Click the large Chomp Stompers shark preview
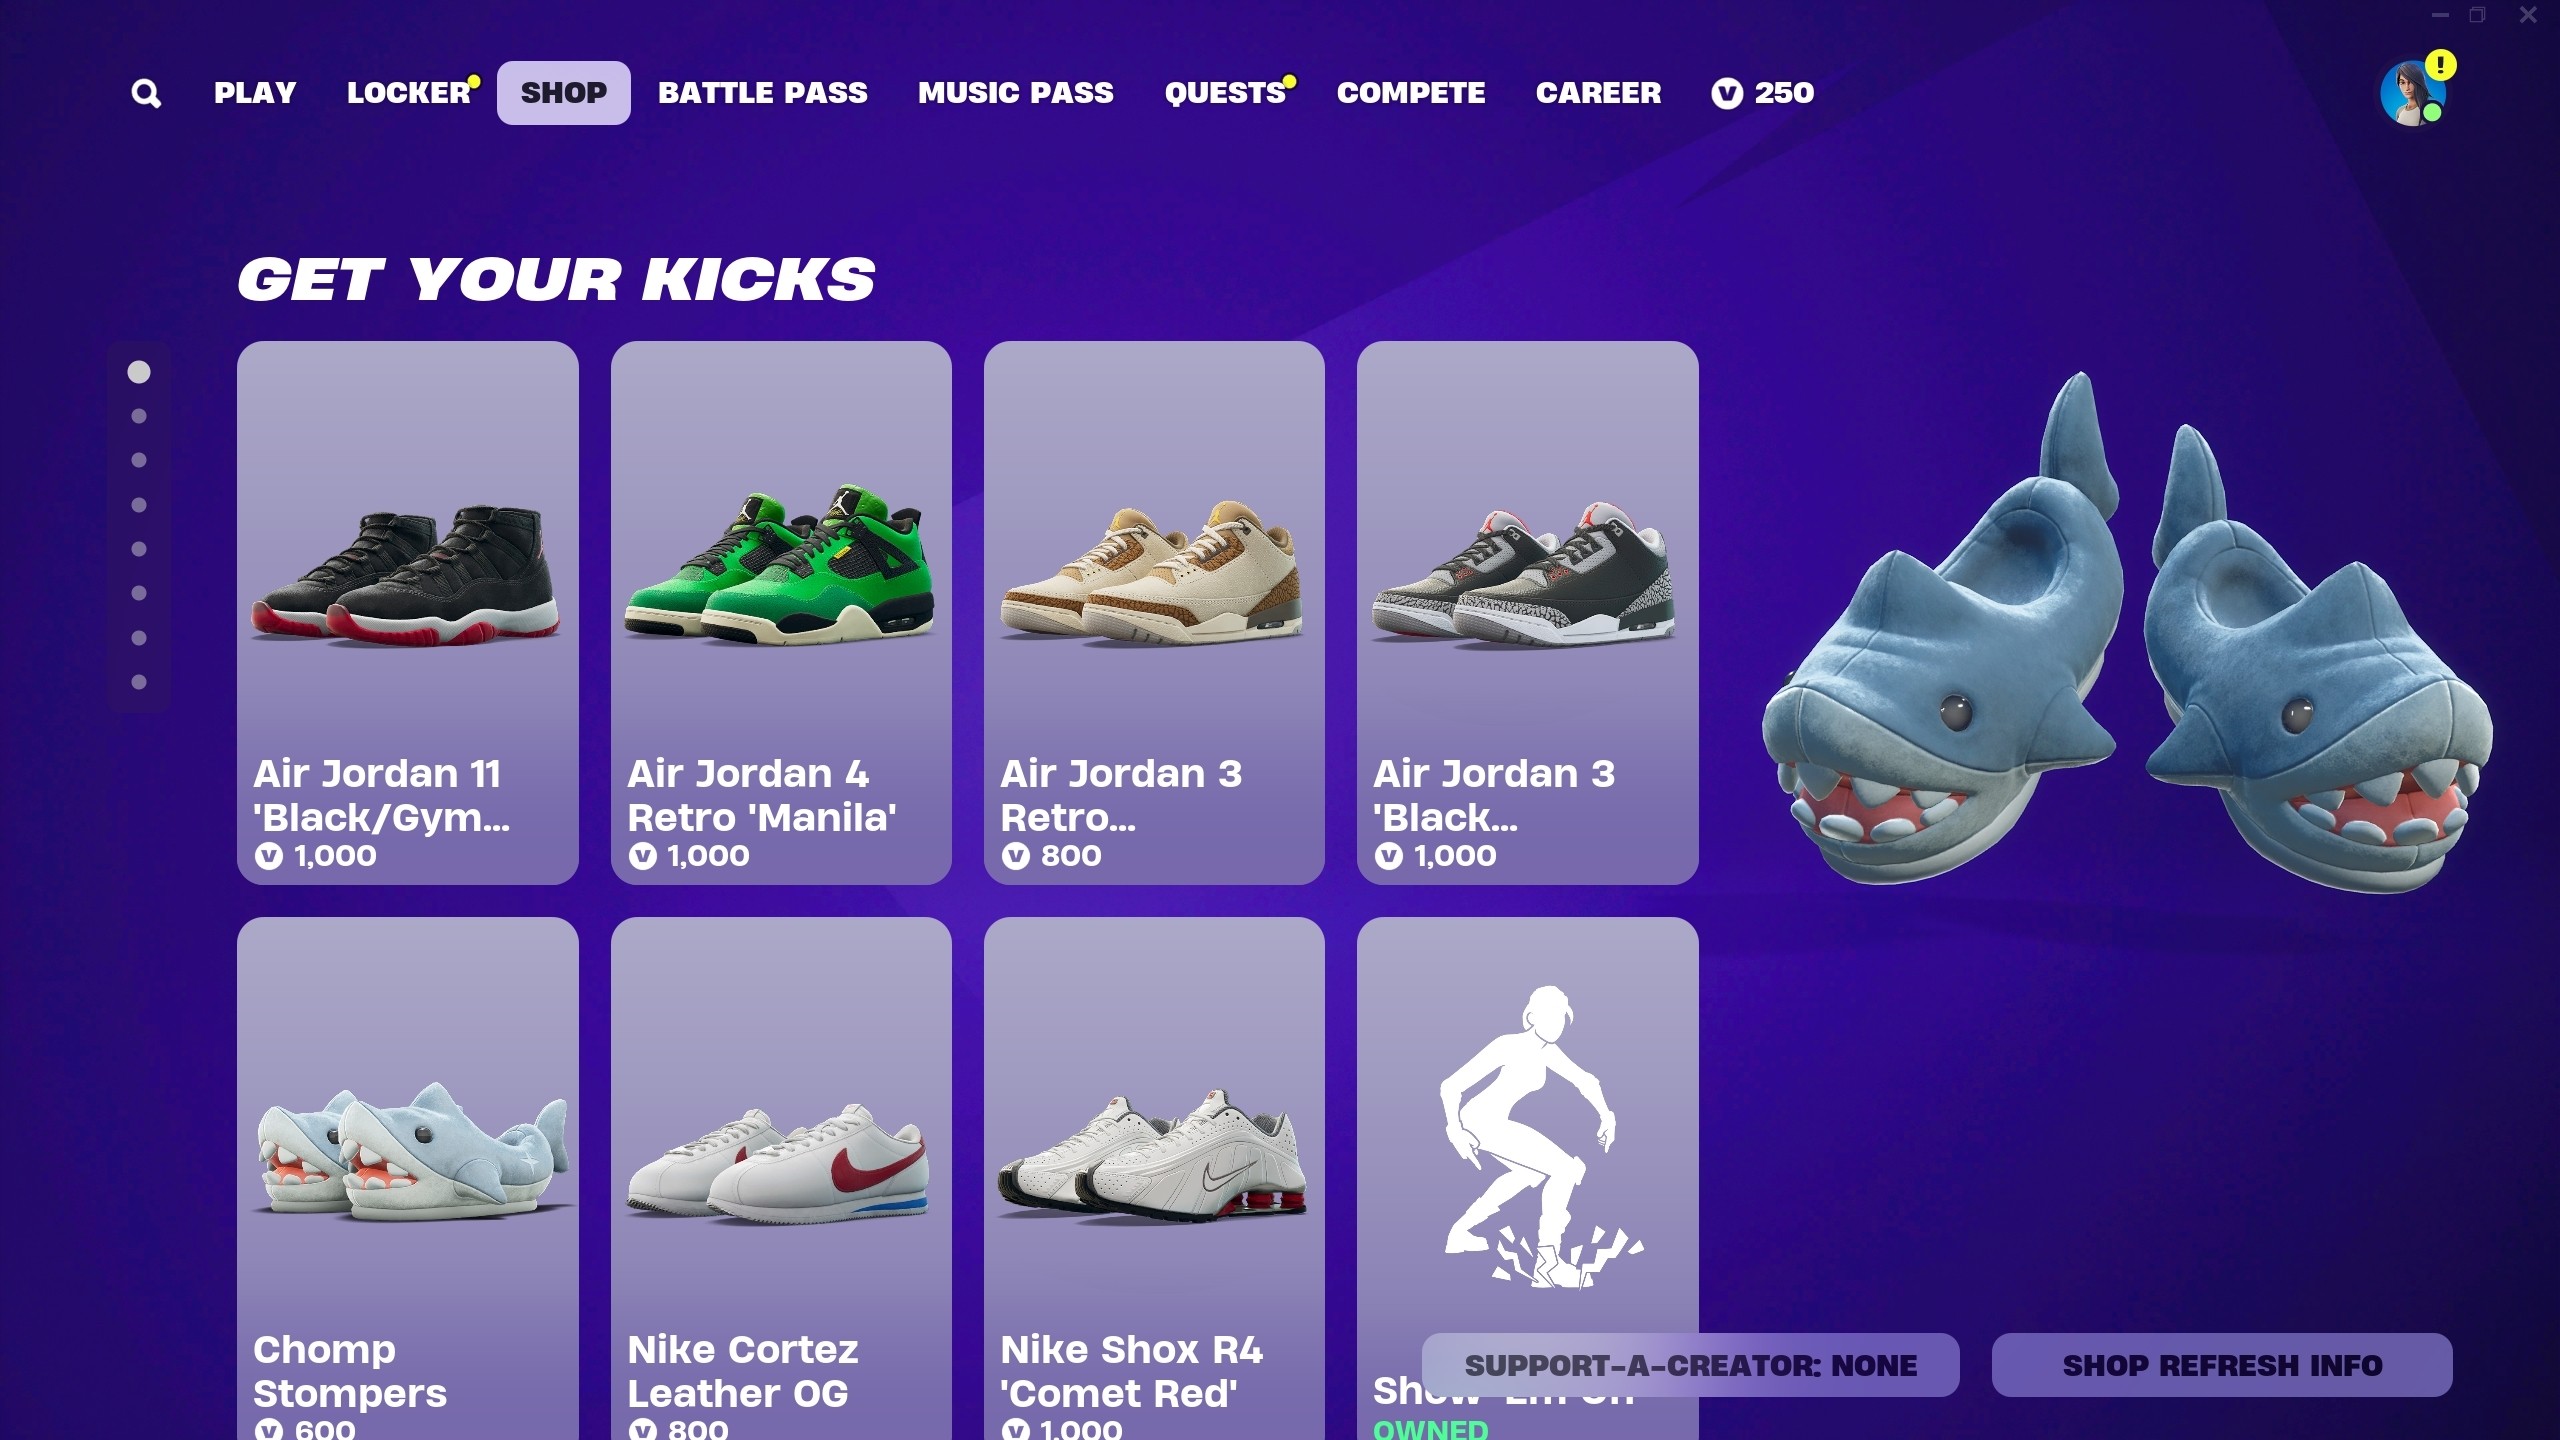Image resolution: width=2560 pixels, height=1440 pixels. point(2126,635)
